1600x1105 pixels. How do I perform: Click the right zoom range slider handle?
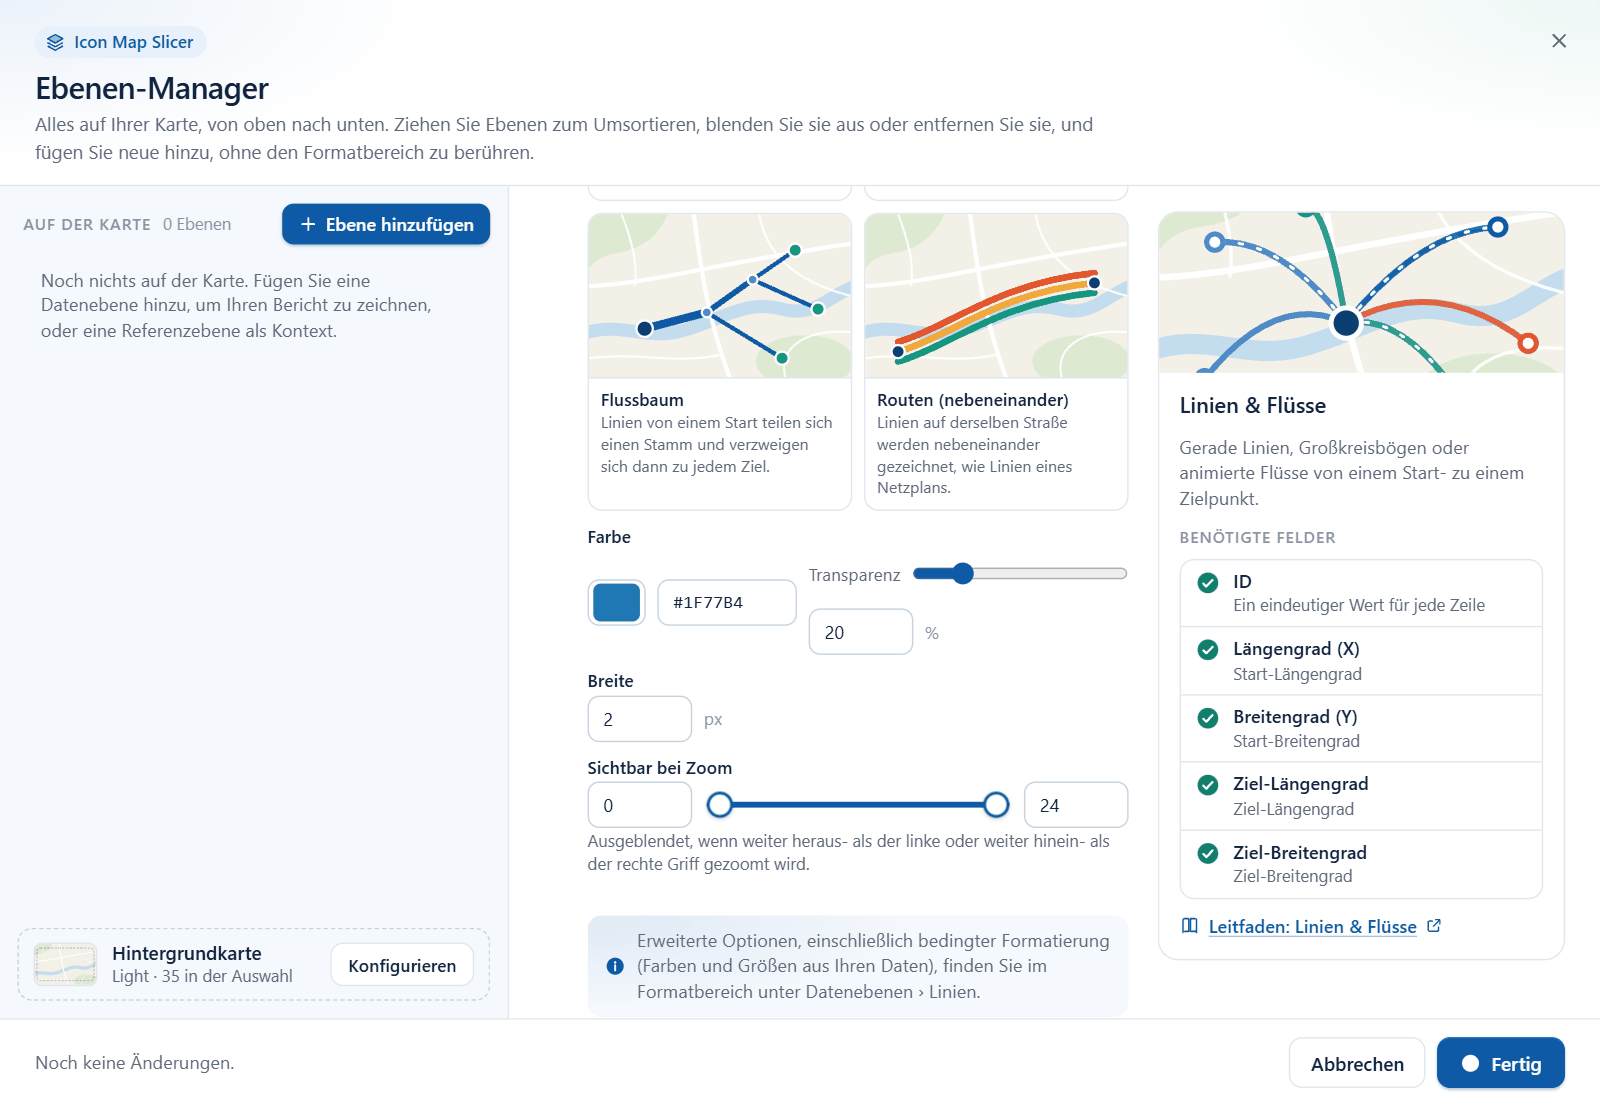996,805
